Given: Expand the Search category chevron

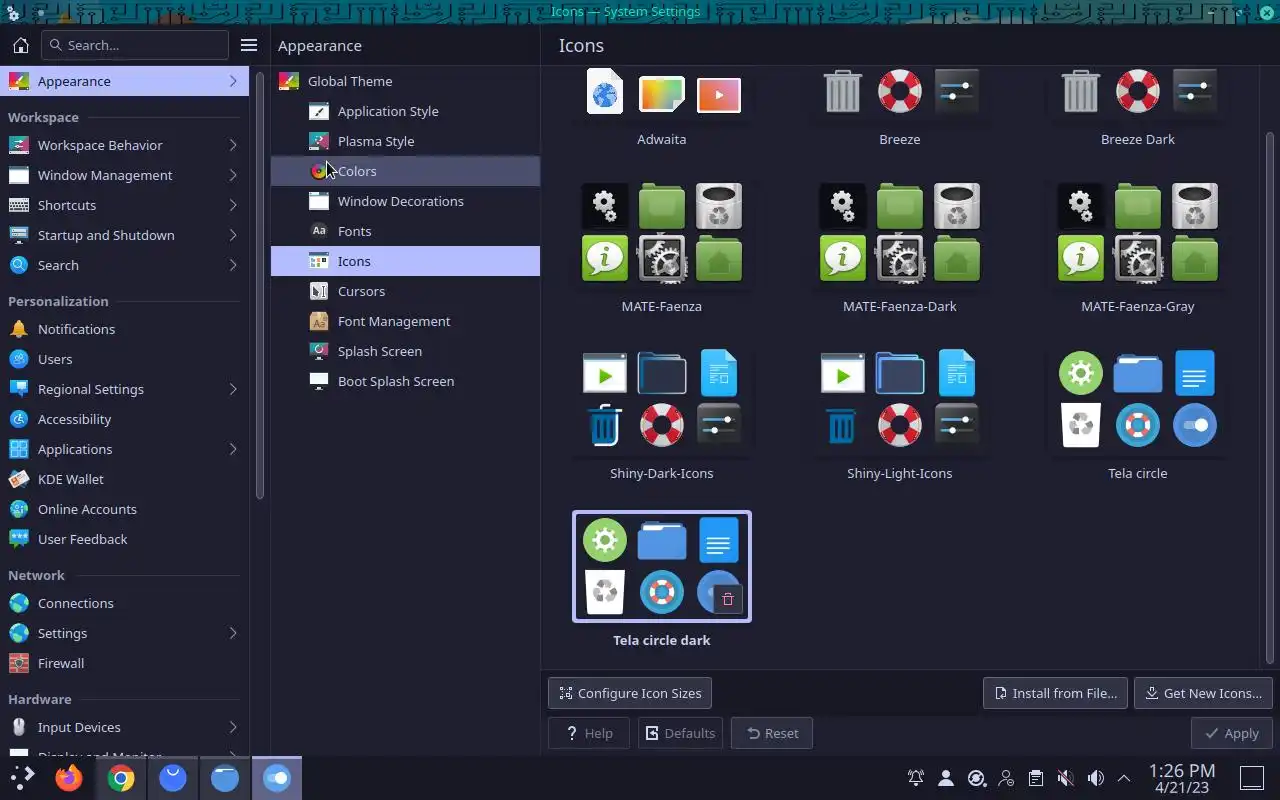Looking at the screenshot, I should [x=233, y=265].
